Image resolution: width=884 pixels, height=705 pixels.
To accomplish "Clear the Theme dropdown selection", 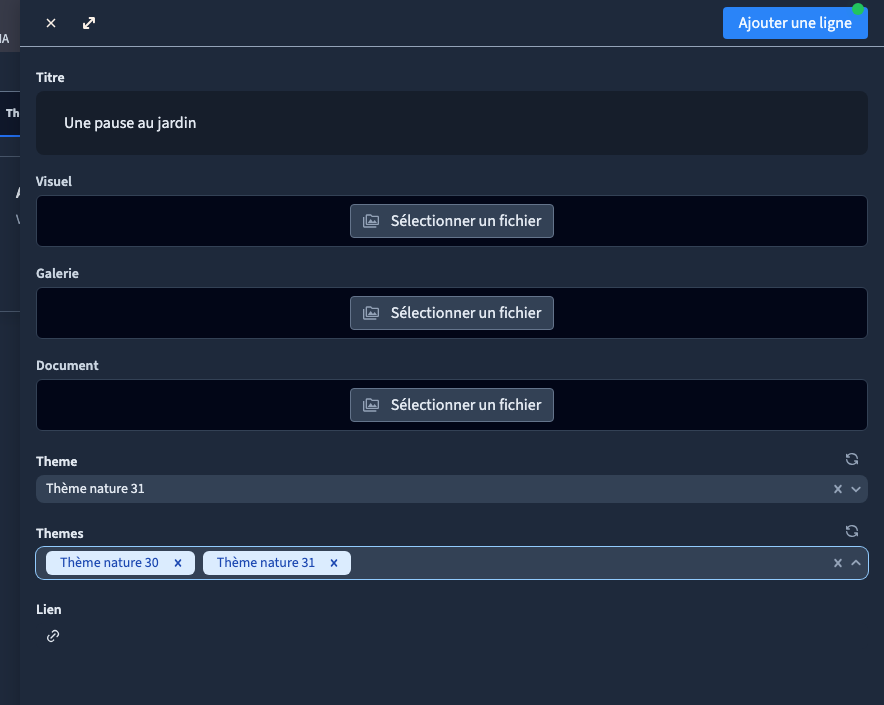I will 838,489.
